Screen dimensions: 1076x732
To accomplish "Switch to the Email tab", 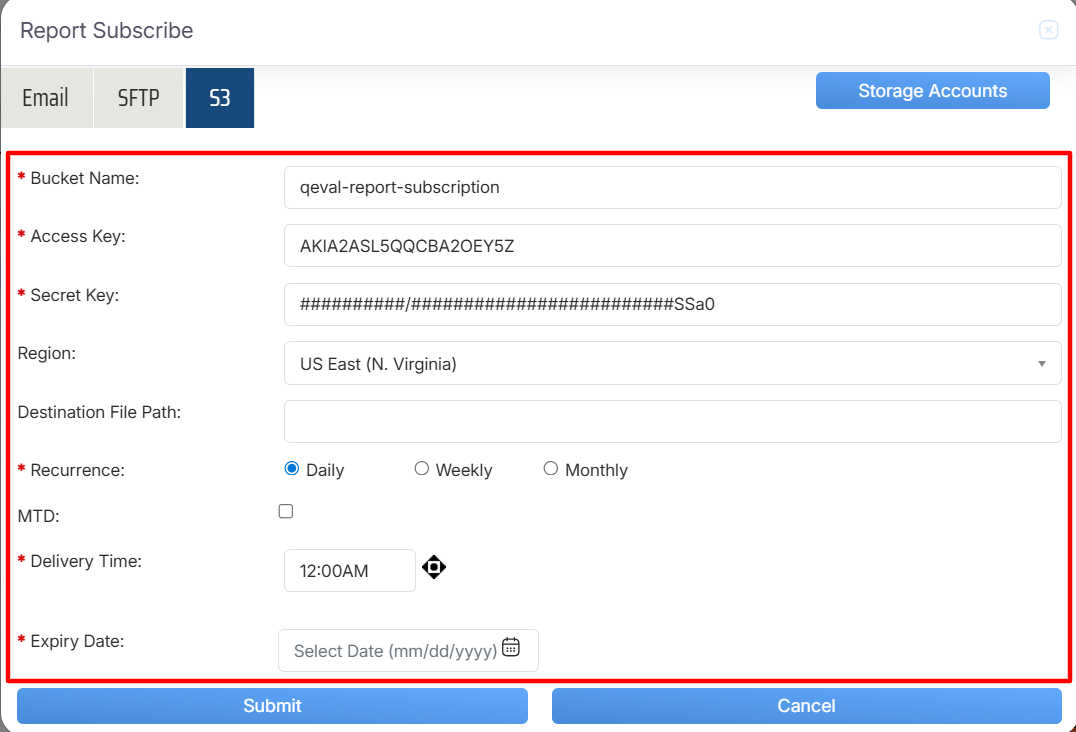I will [x=47, y=97].
